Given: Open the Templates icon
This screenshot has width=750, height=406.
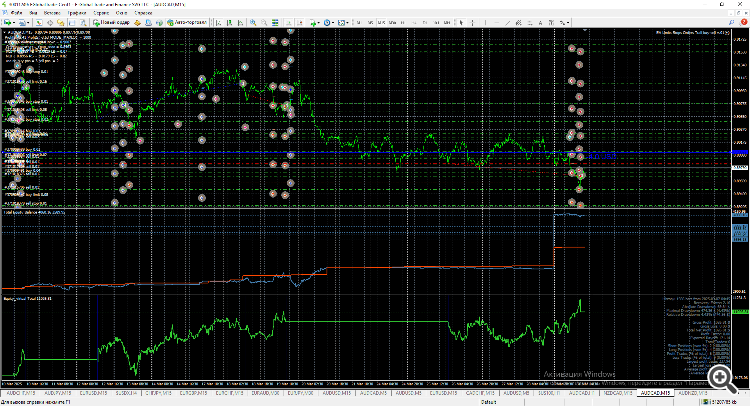Looking at the screenshot, I should [x=342, y=22].
